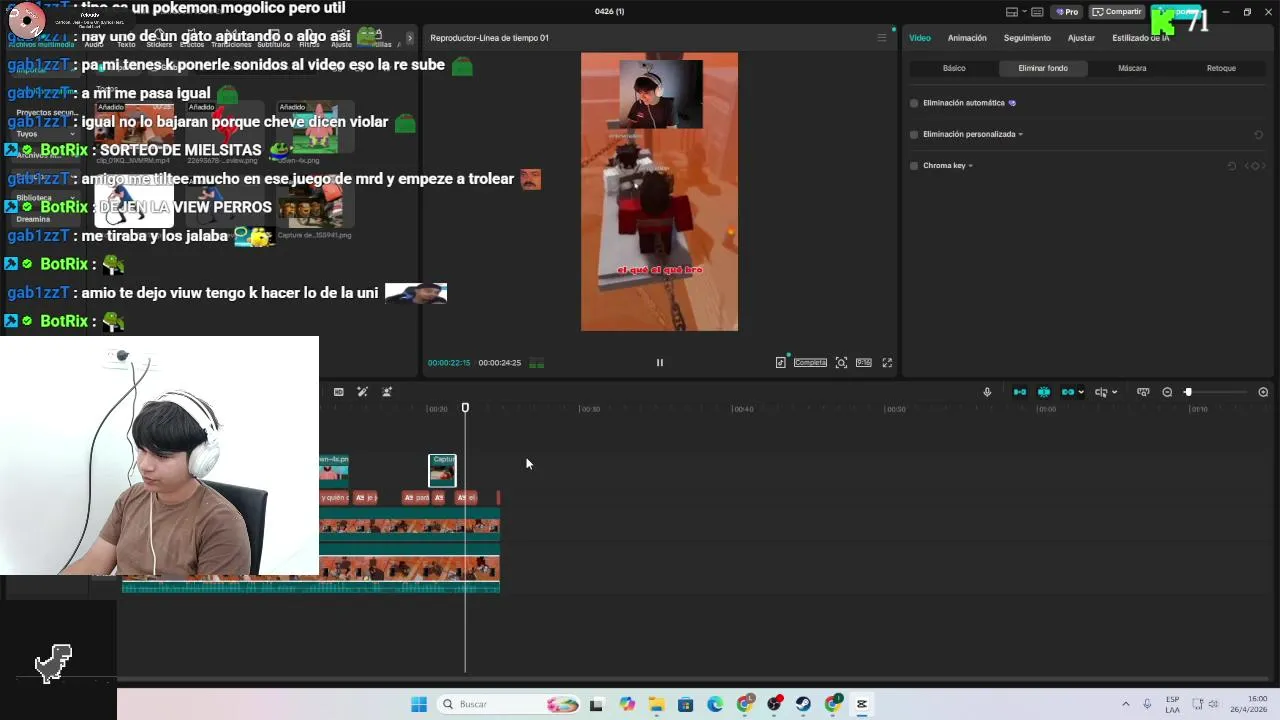This screenshot has height=720, width=1280.
Task: Click the Completa quality button in the player
Action: pos(810,363)
